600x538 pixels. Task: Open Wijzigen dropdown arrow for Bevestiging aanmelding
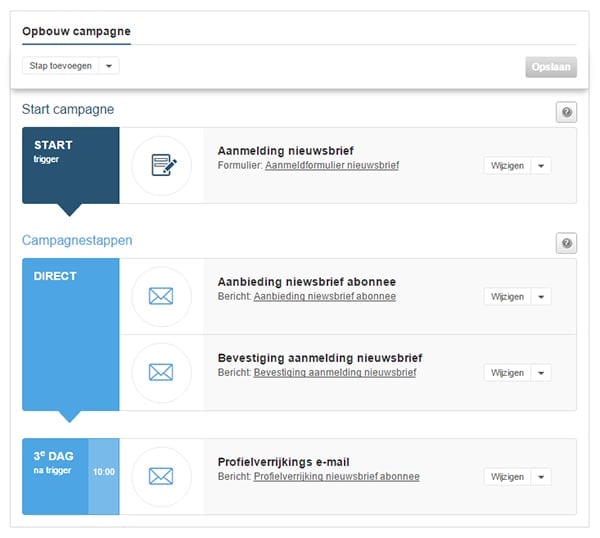pyautogui.click(x=541, y=373)
